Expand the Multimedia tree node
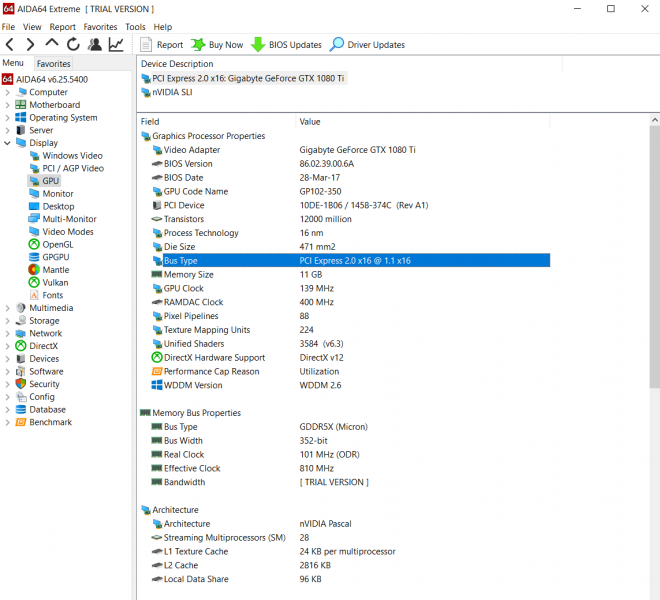660x600 pixels. pos(8,308)
